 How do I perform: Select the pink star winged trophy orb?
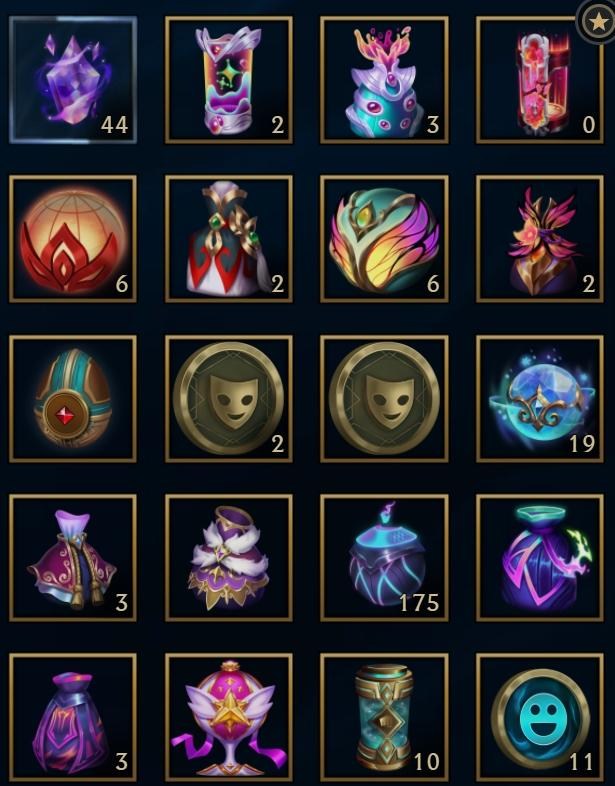229,717
